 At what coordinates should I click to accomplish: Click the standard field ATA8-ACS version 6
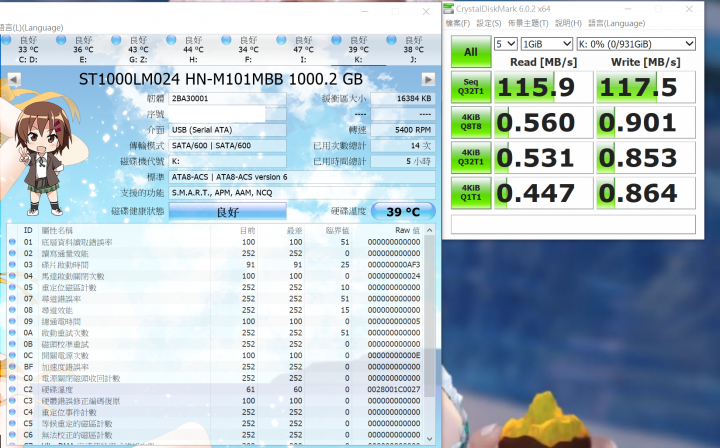click(x=302, y=177)
